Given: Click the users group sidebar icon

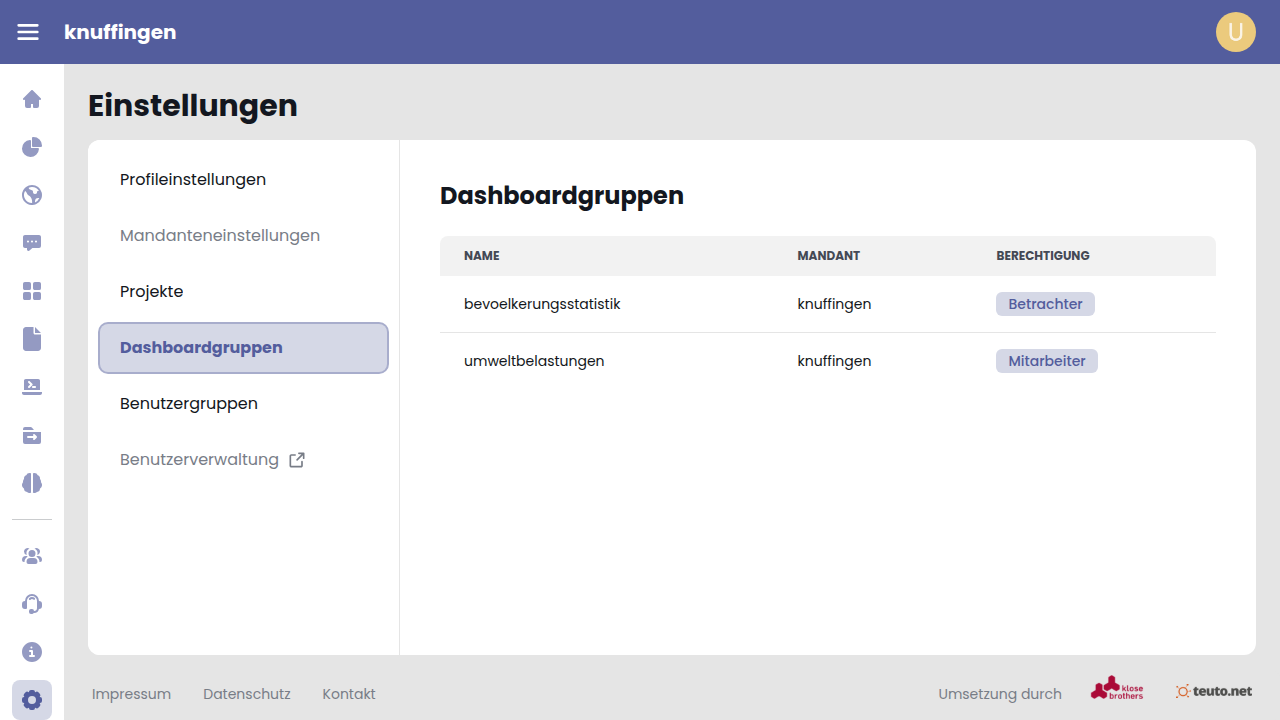Looking at the screenshot, I should (x=32, y=556).
